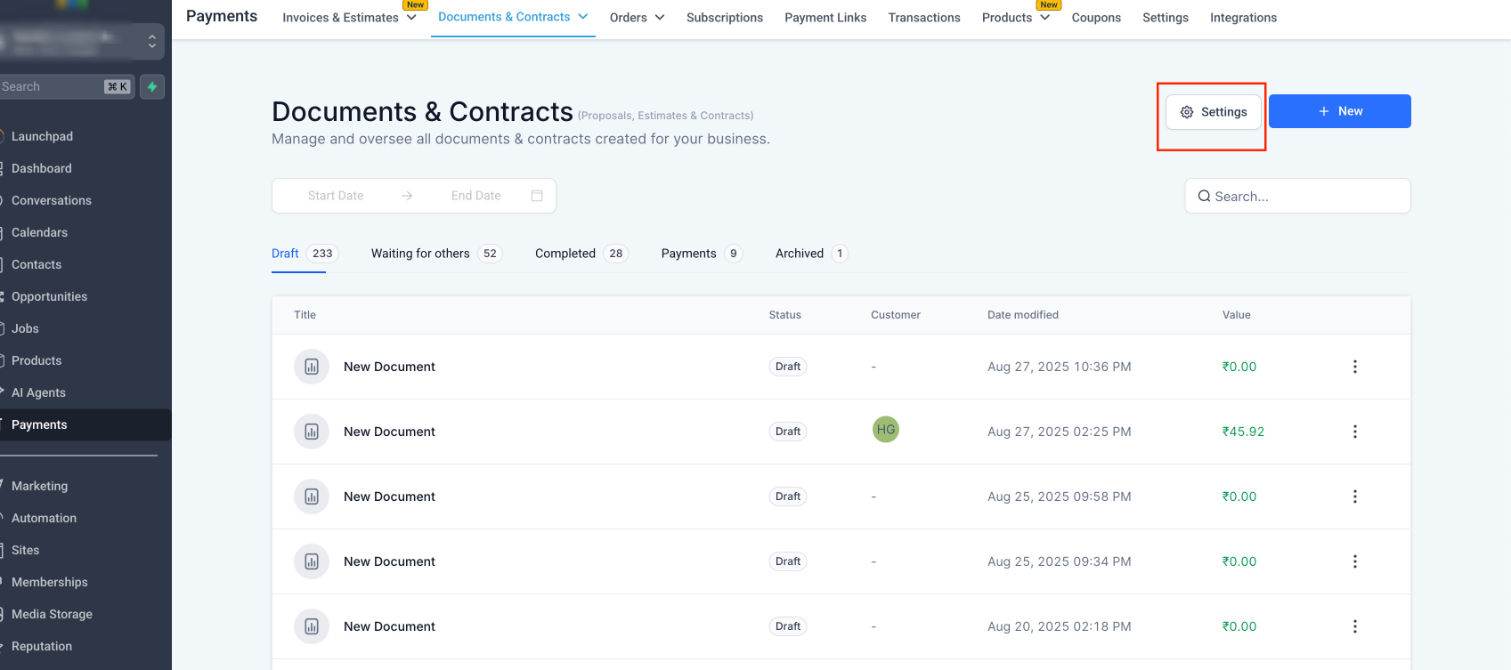Switch to the Completed tab
The height and width of the screenshot is (670, 1511).
click(582, 254)
